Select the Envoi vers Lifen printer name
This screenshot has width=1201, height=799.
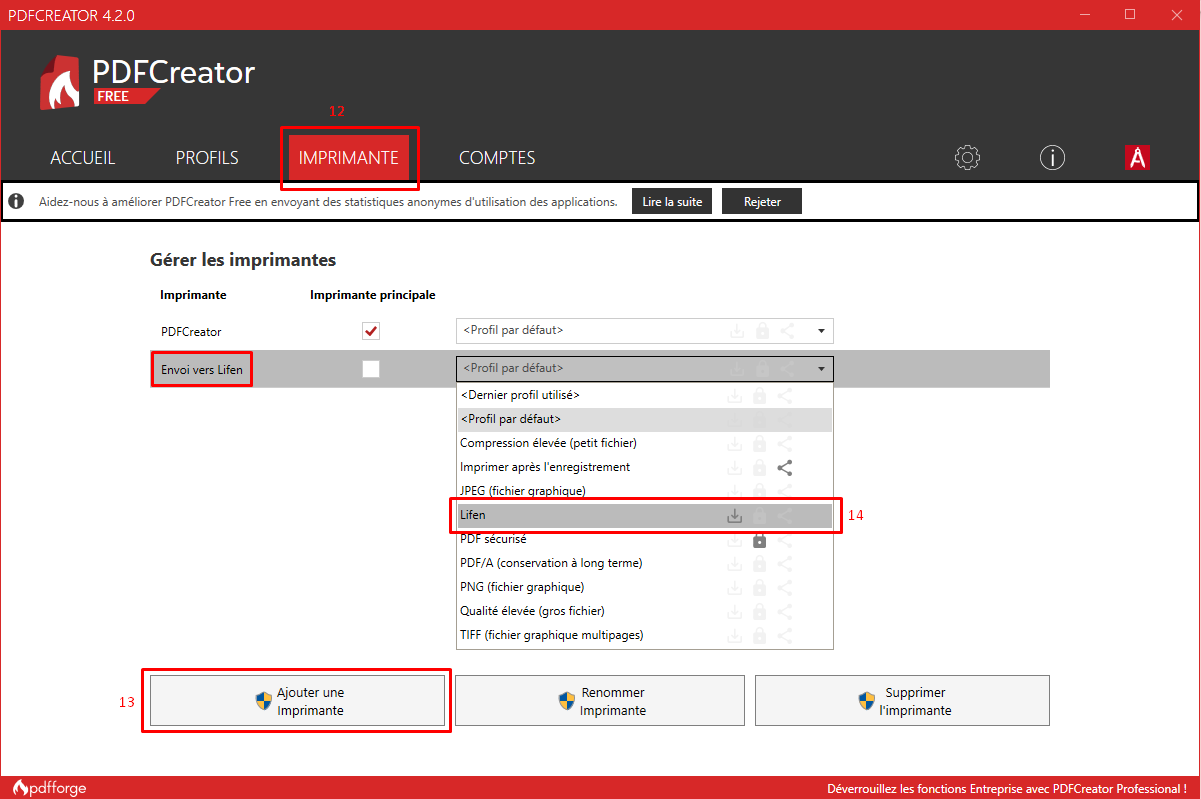pyautogui.click(x=201, y=369)
